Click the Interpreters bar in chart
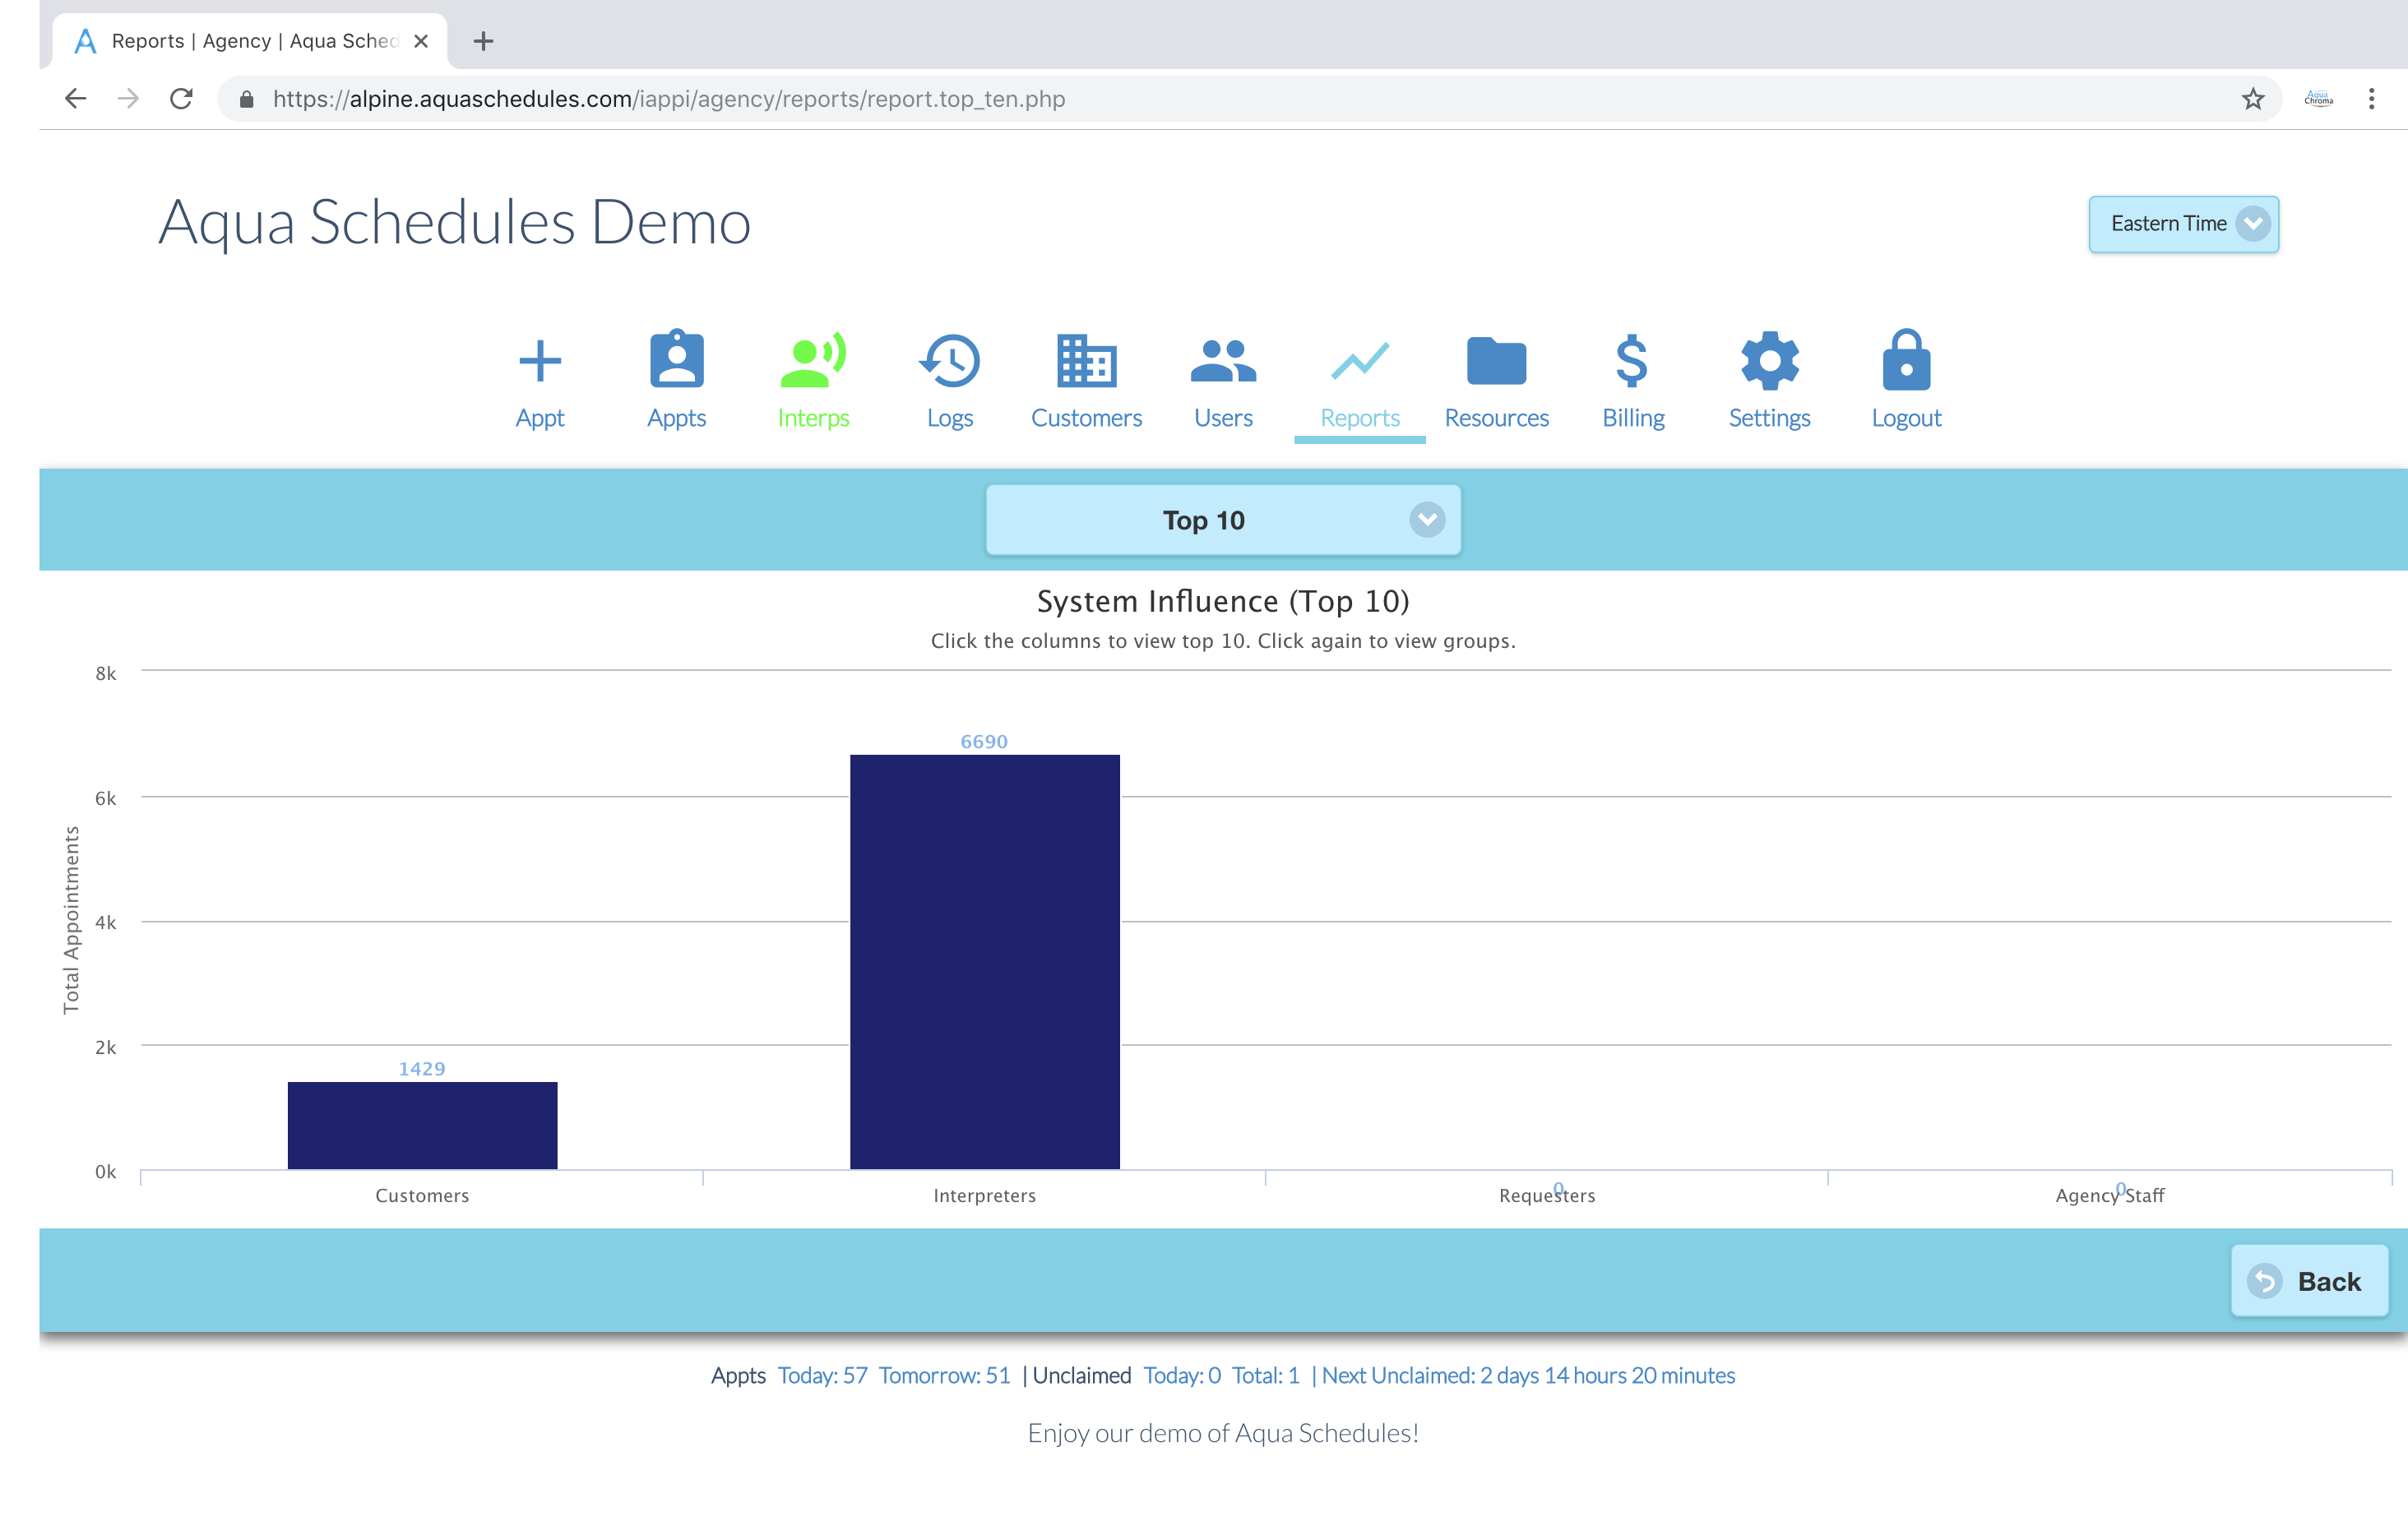This screenshot has width=2408, height=1526. (x=984, y=961)
